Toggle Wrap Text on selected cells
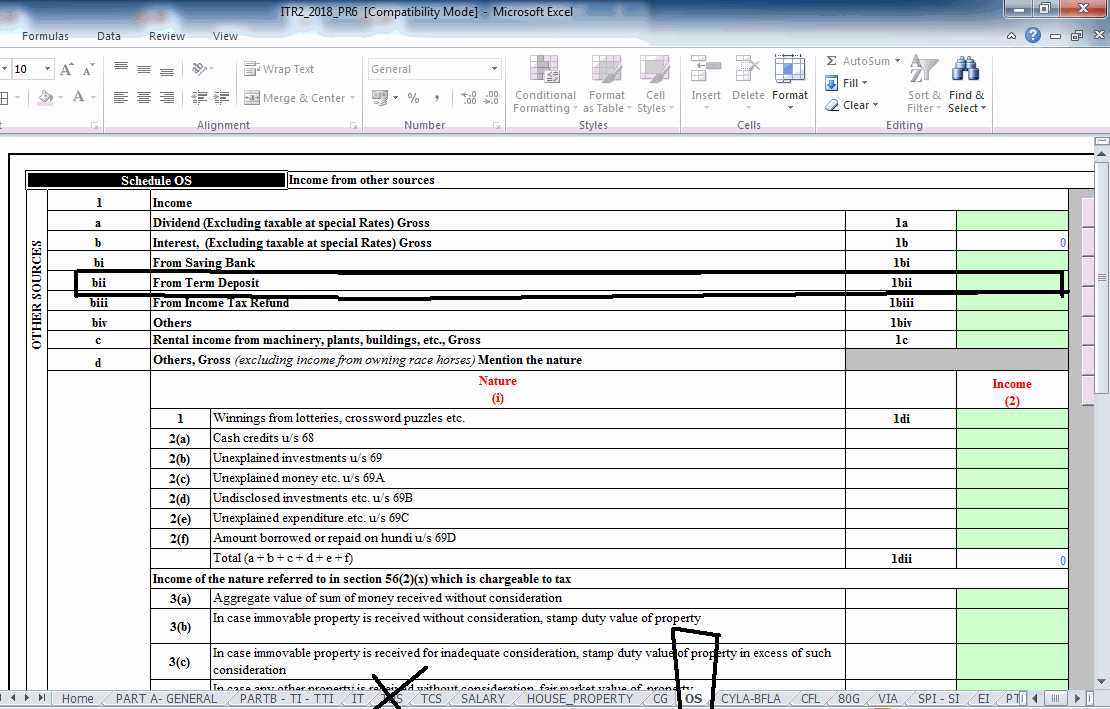 pos(287,68)
